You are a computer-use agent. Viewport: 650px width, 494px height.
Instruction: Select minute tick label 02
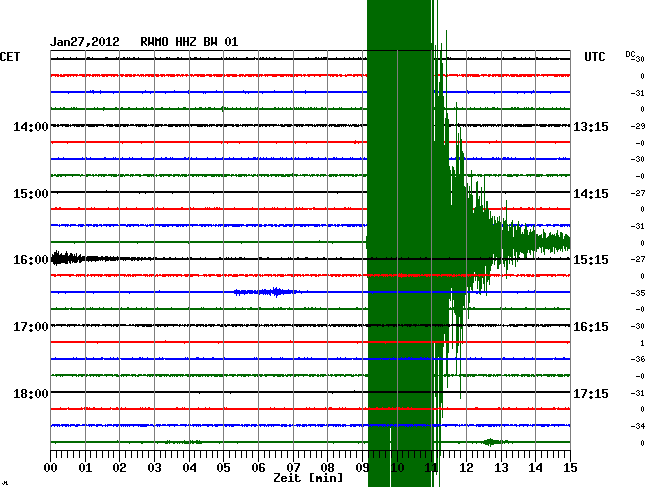tap(119, 468)
